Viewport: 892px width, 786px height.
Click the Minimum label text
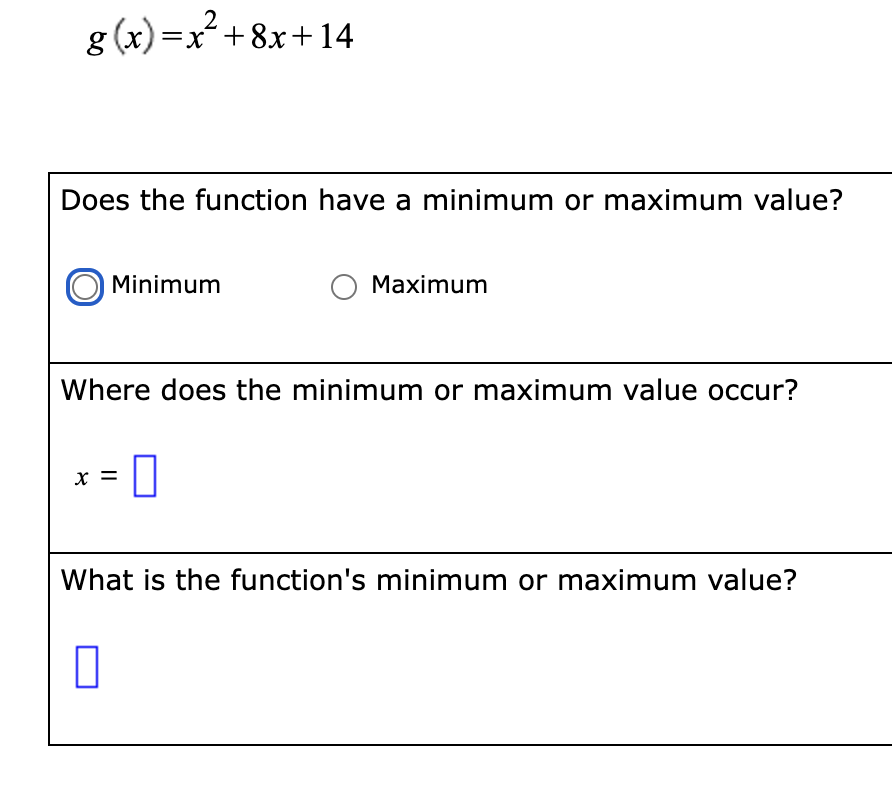tap(166, 285)
